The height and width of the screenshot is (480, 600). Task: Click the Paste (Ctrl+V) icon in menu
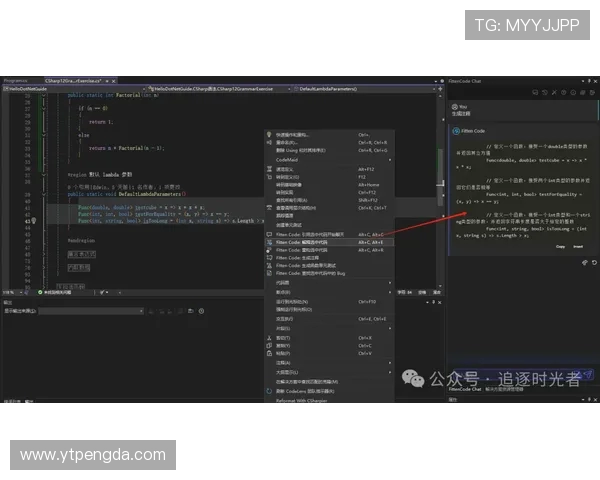(269, 353)
